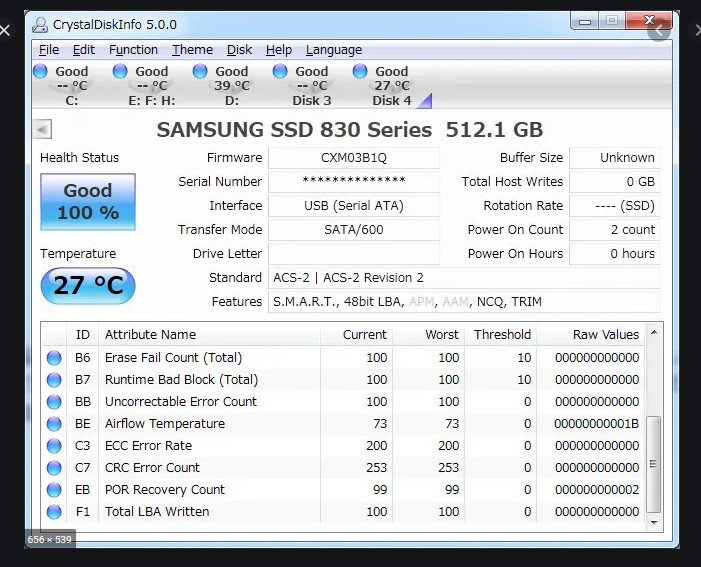Open the File menu

pyautogui.click(x=49, y=50)
